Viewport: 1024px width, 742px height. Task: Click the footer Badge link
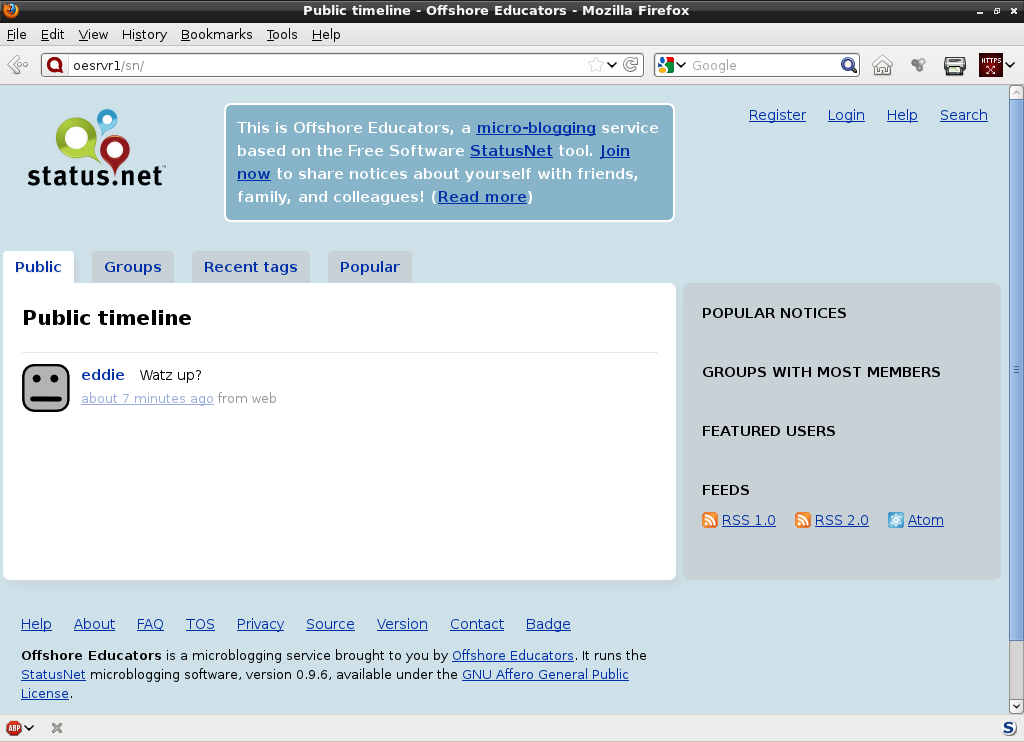(548, 624)
